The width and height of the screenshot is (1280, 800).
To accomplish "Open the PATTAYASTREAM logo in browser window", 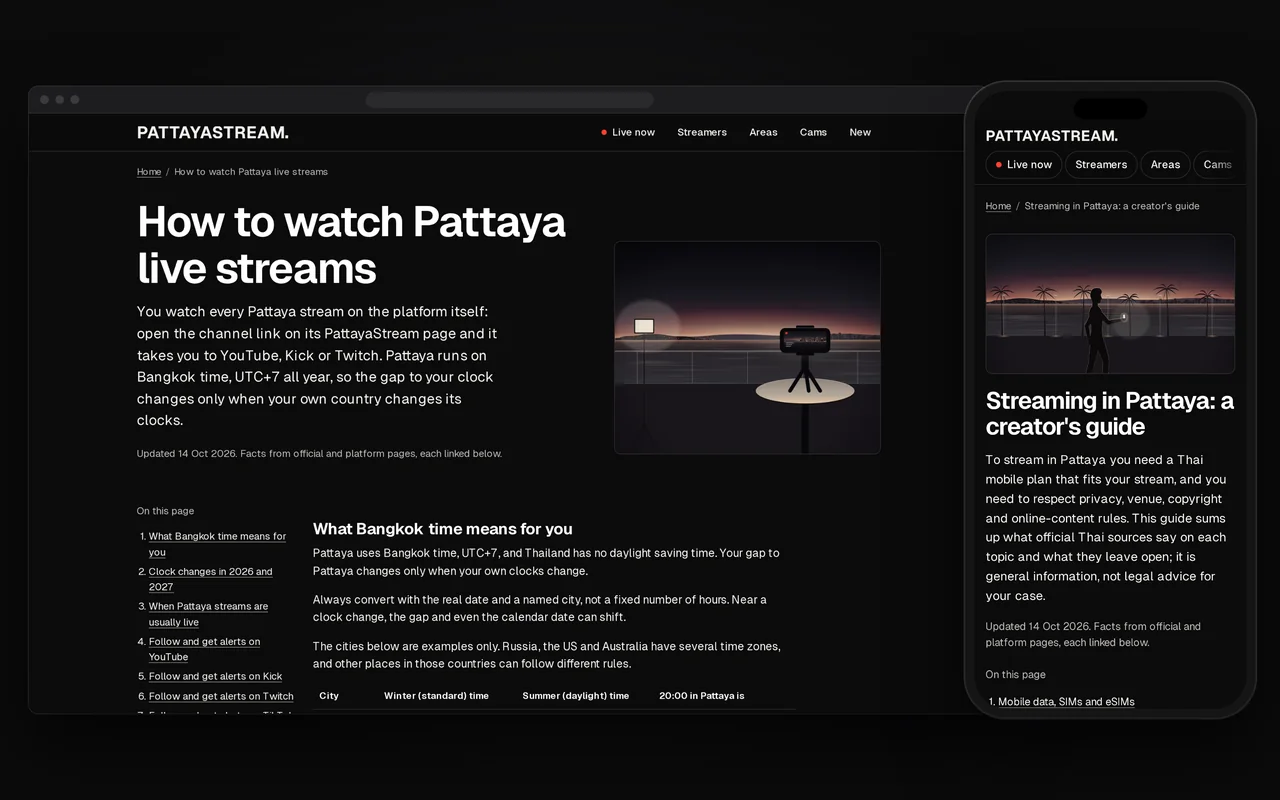I will (x=212, y=132).
